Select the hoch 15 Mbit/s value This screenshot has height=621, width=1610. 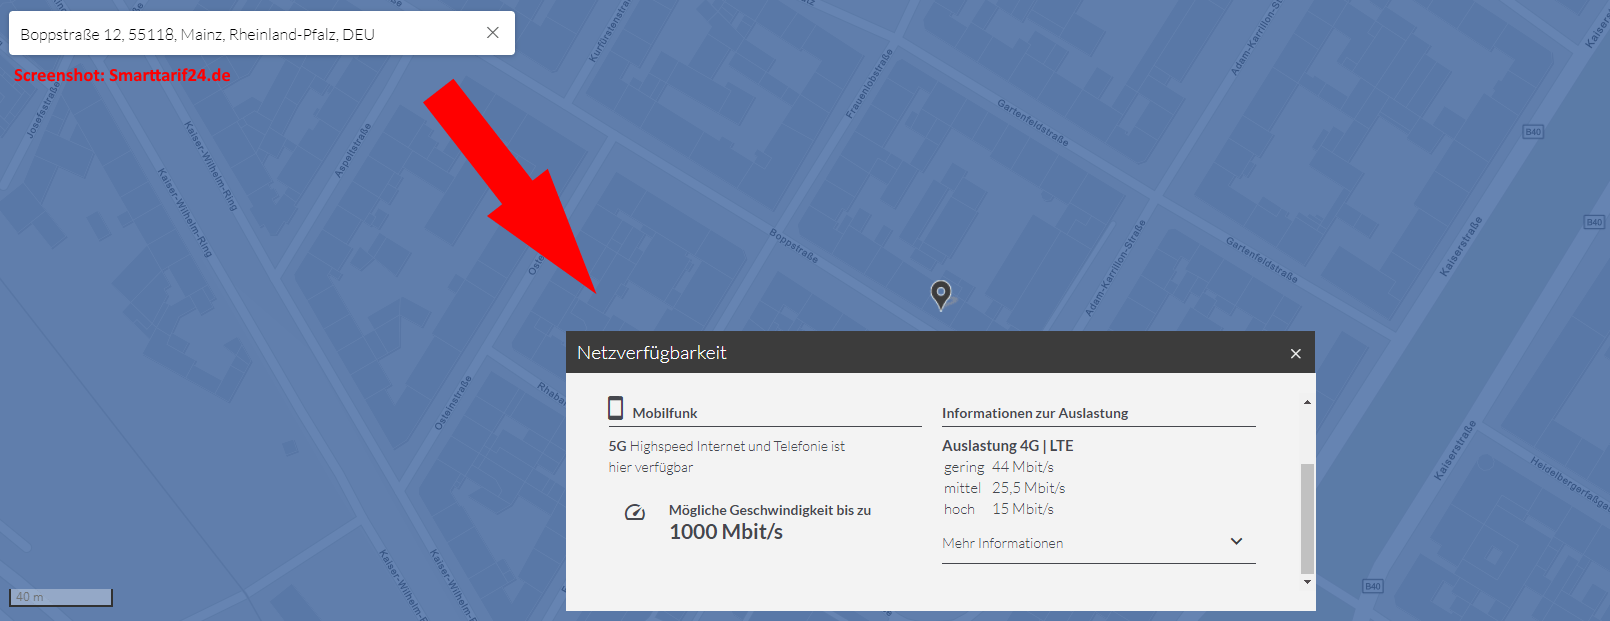point(998,509)
